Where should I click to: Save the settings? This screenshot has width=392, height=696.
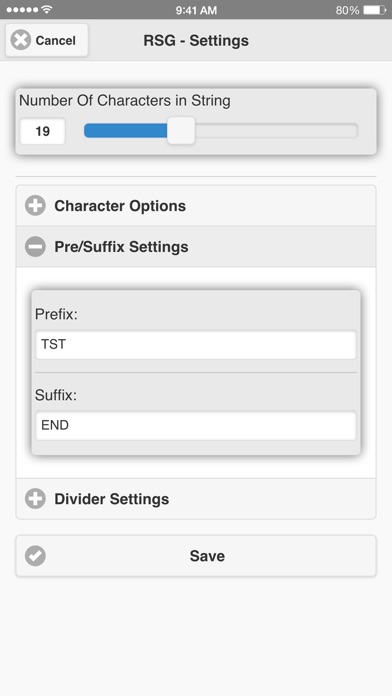tap(196, 556)
